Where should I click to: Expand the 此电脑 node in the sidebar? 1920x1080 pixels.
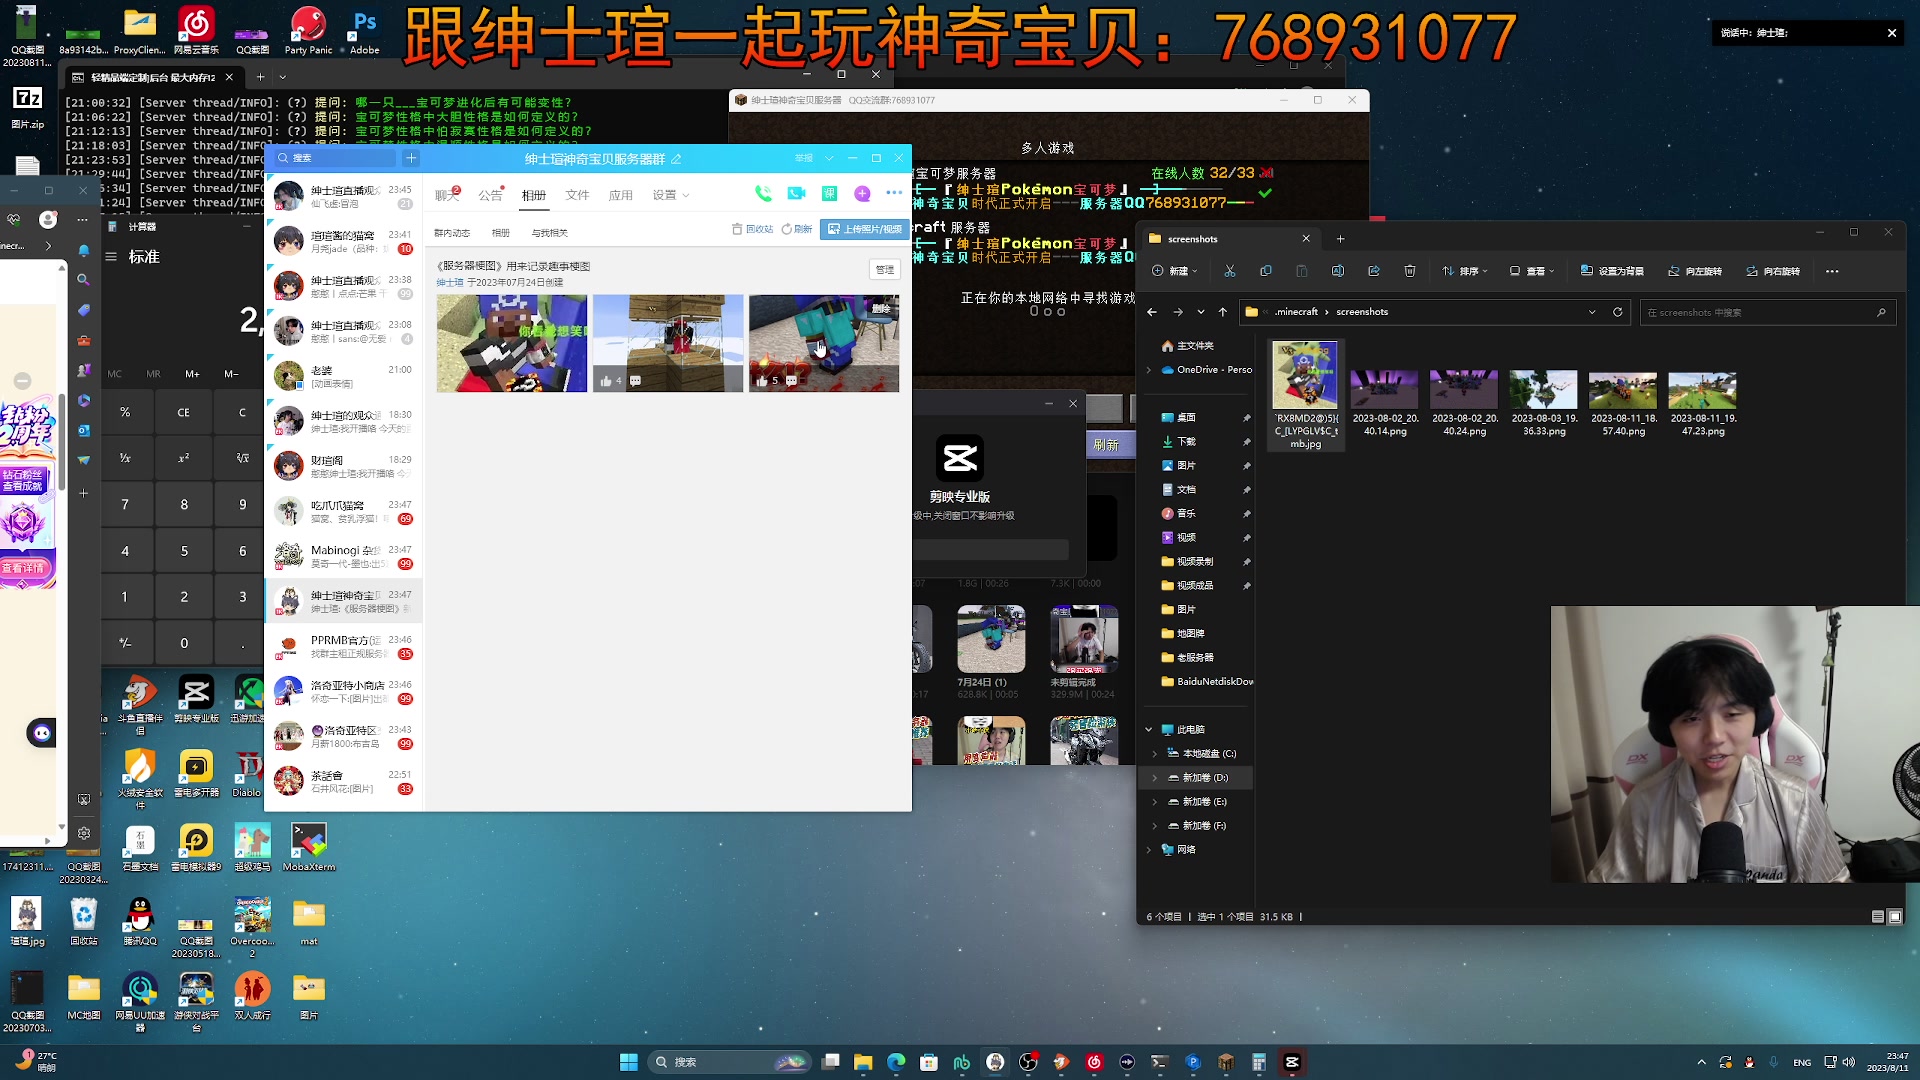click(1148, 729)
